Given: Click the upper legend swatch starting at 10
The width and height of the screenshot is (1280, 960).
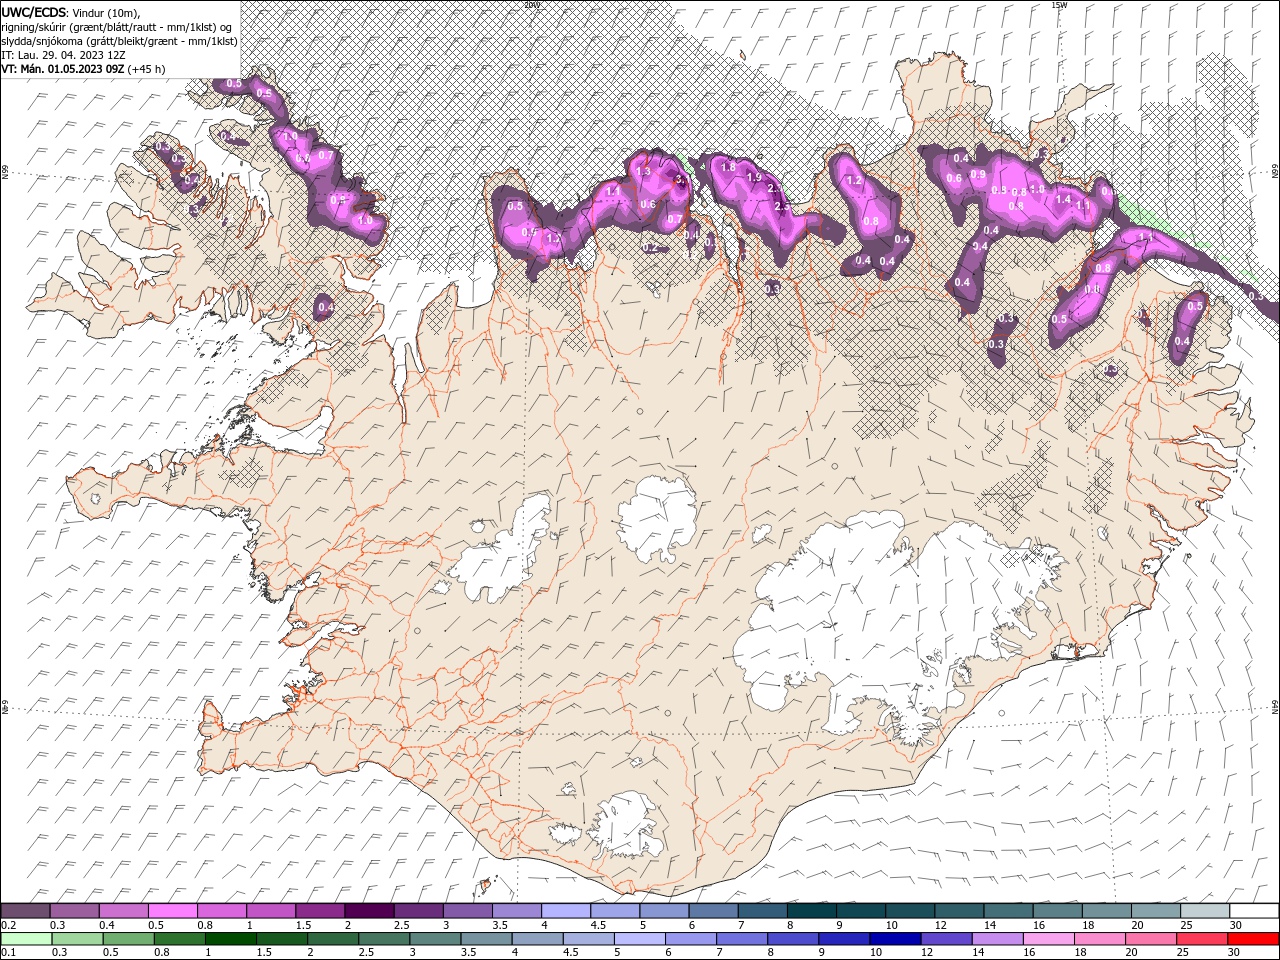Looking at the screenshot, I should tap(909, 911).
